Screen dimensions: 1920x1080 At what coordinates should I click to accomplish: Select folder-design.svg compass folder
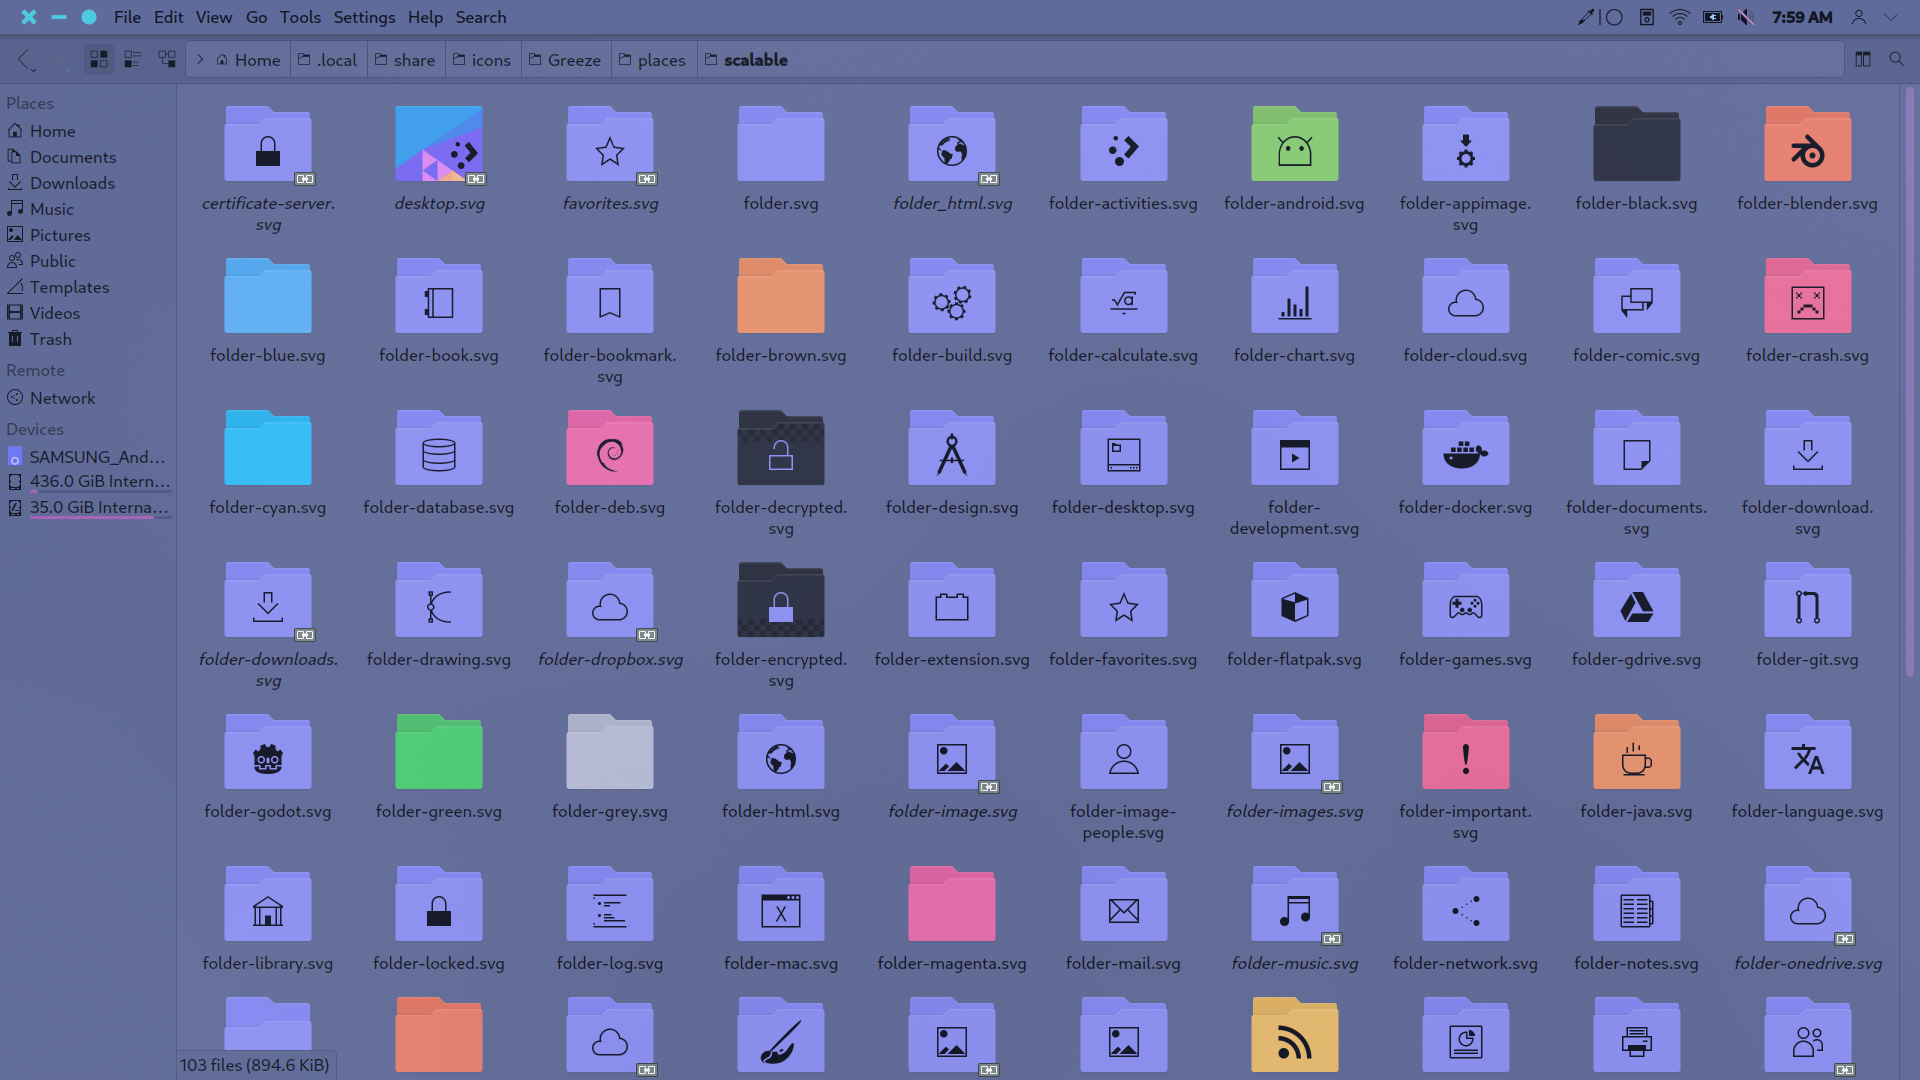(952, 449)
